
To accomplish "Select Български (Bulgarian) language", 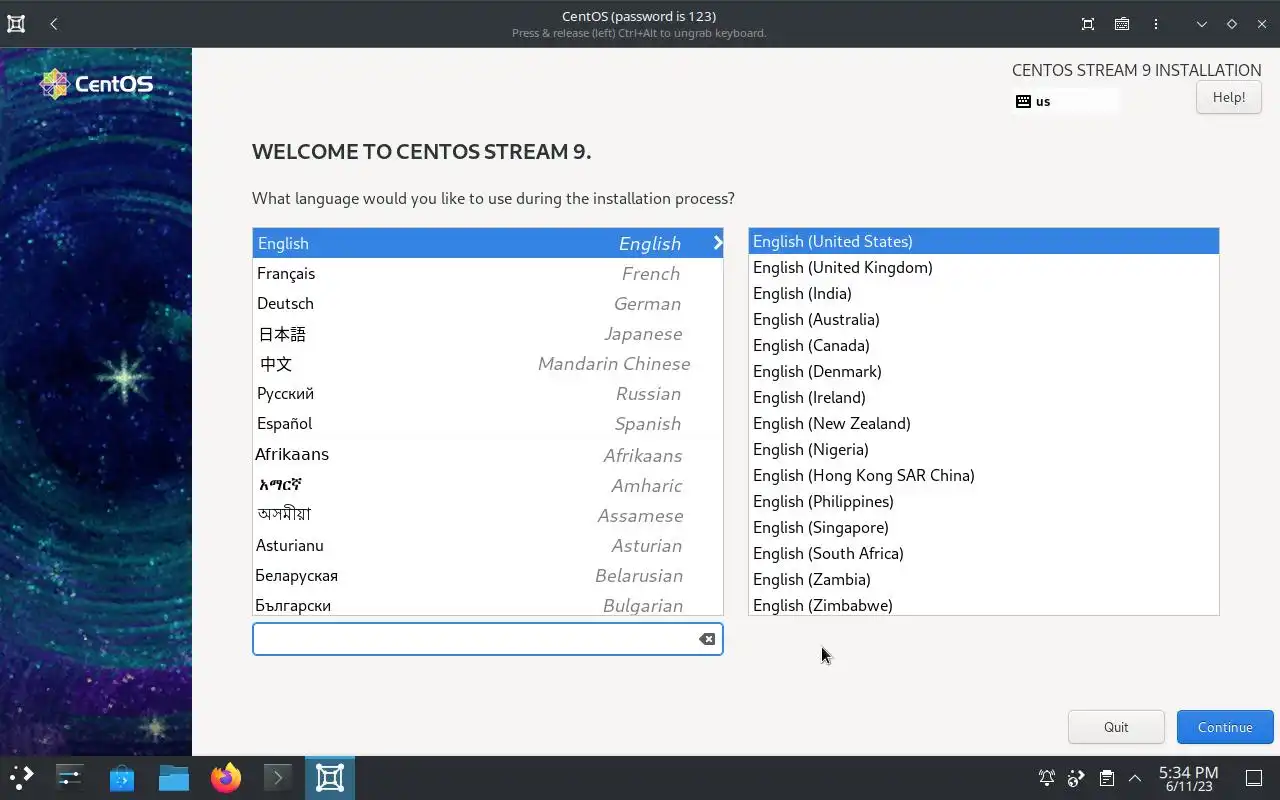I will [x=488, y=604].
